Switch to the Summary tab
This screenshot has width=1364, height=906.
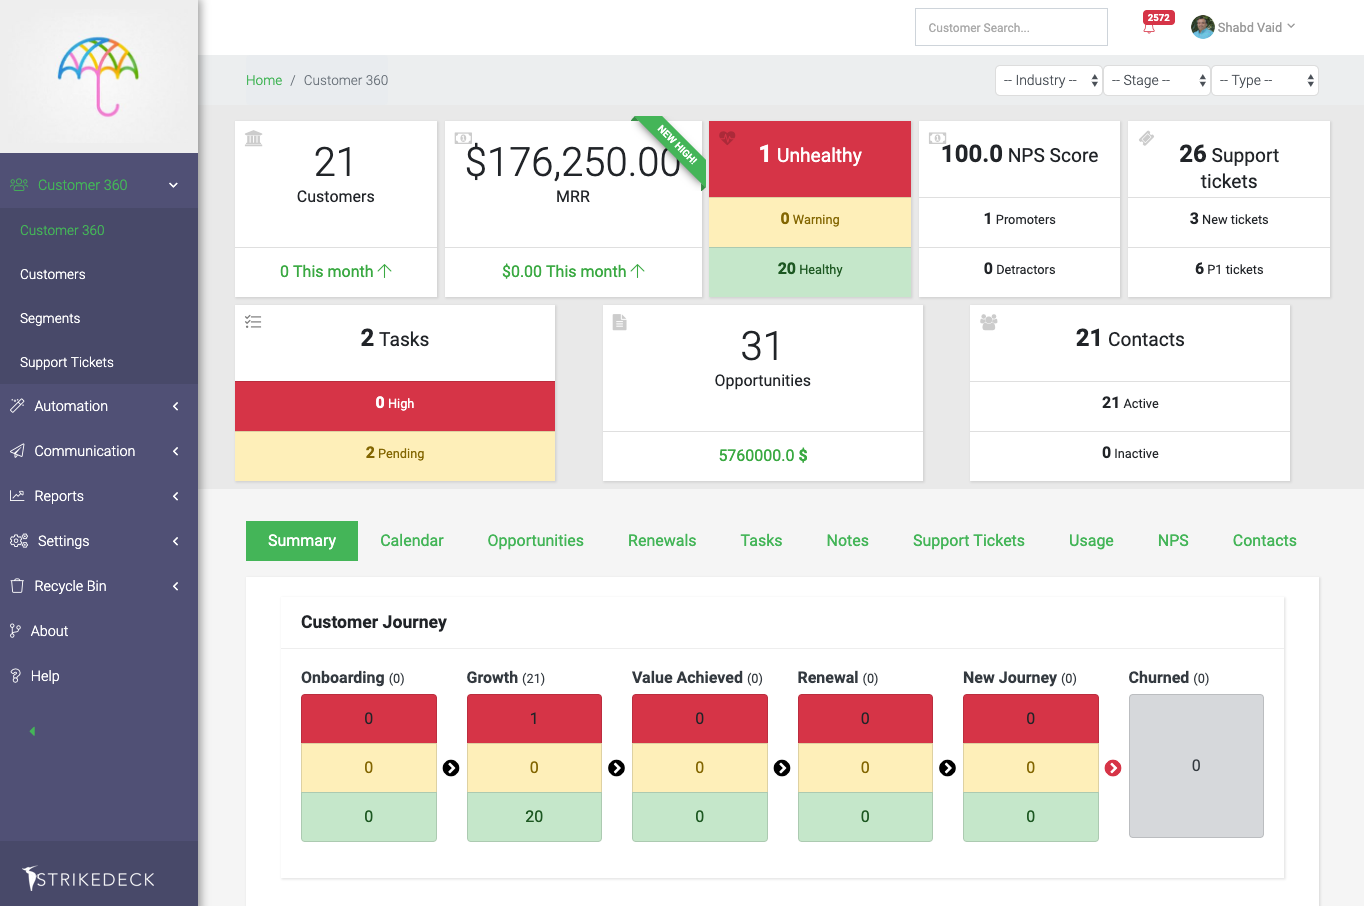(302, 541)
